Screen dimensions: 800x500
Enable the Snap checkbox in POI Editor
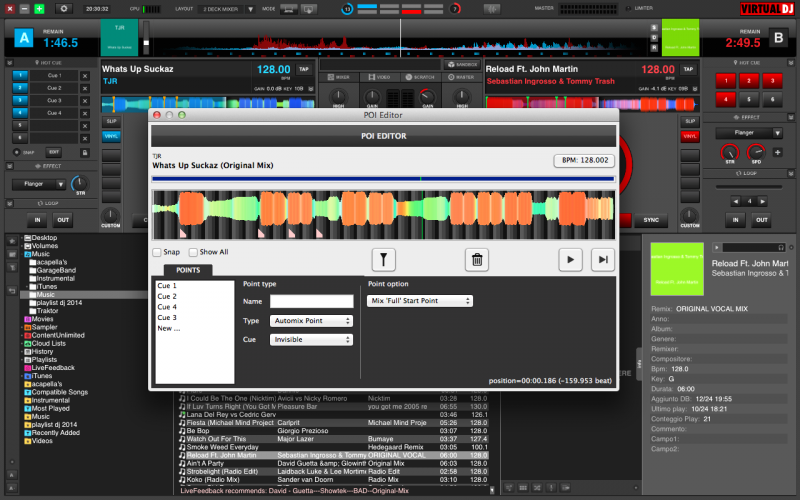pos(157,252)
